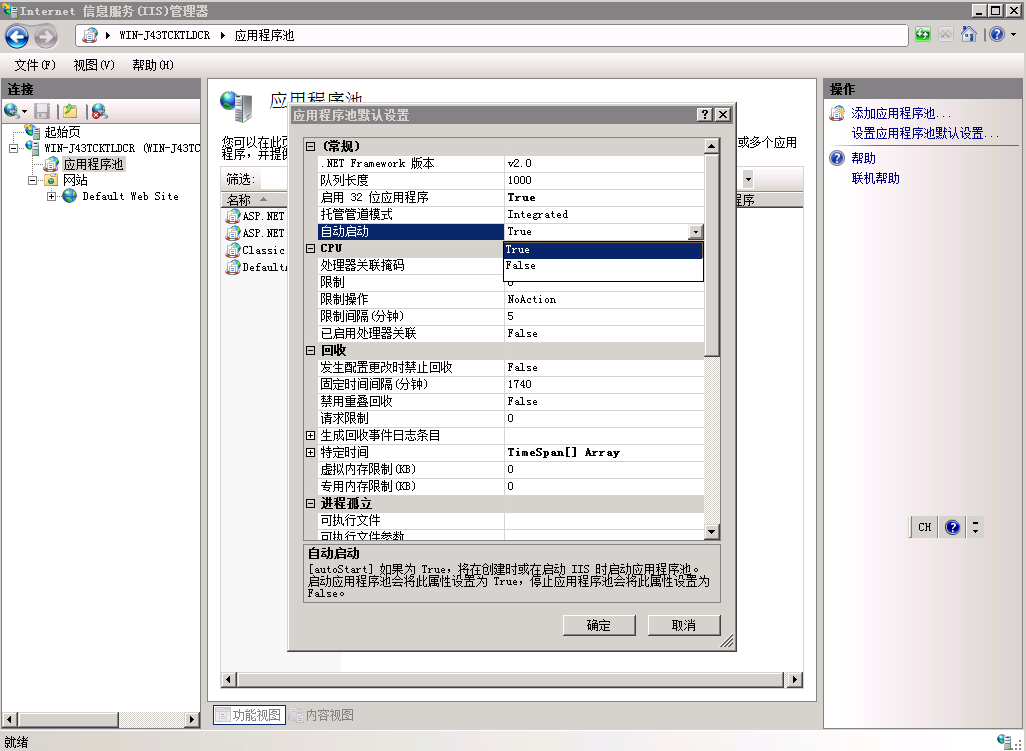1026x751 pixels.
Task: Switch to 功能视图 tab
Action: coord(249,715)
